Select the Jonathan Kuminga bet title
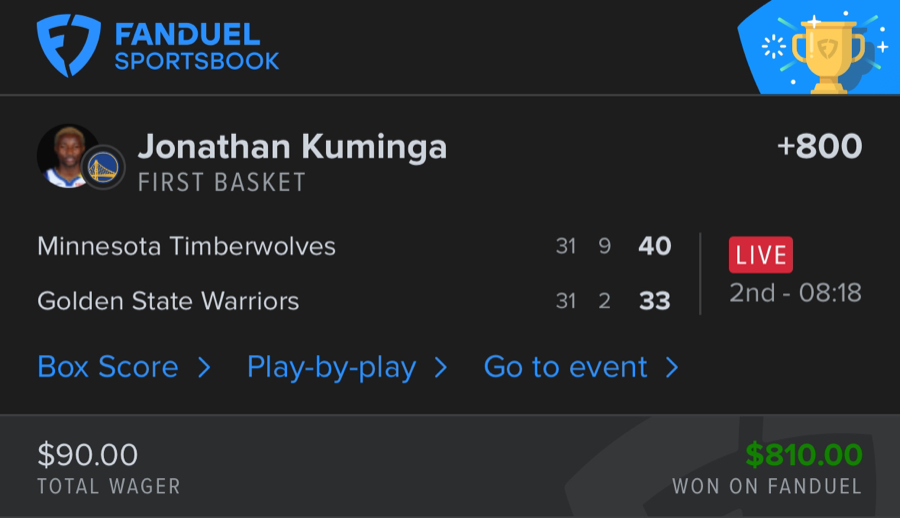The height and width of the screenshot is (518, 900). 292,147
